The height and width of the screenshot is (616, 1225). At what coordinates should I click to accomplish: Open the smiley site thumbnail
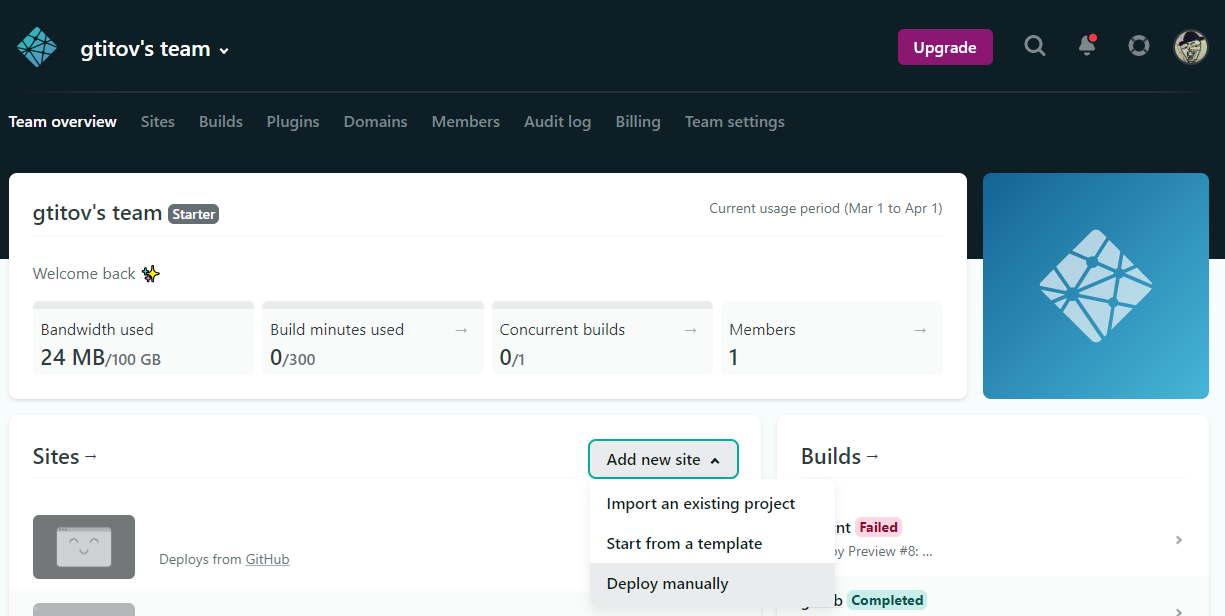84,547
